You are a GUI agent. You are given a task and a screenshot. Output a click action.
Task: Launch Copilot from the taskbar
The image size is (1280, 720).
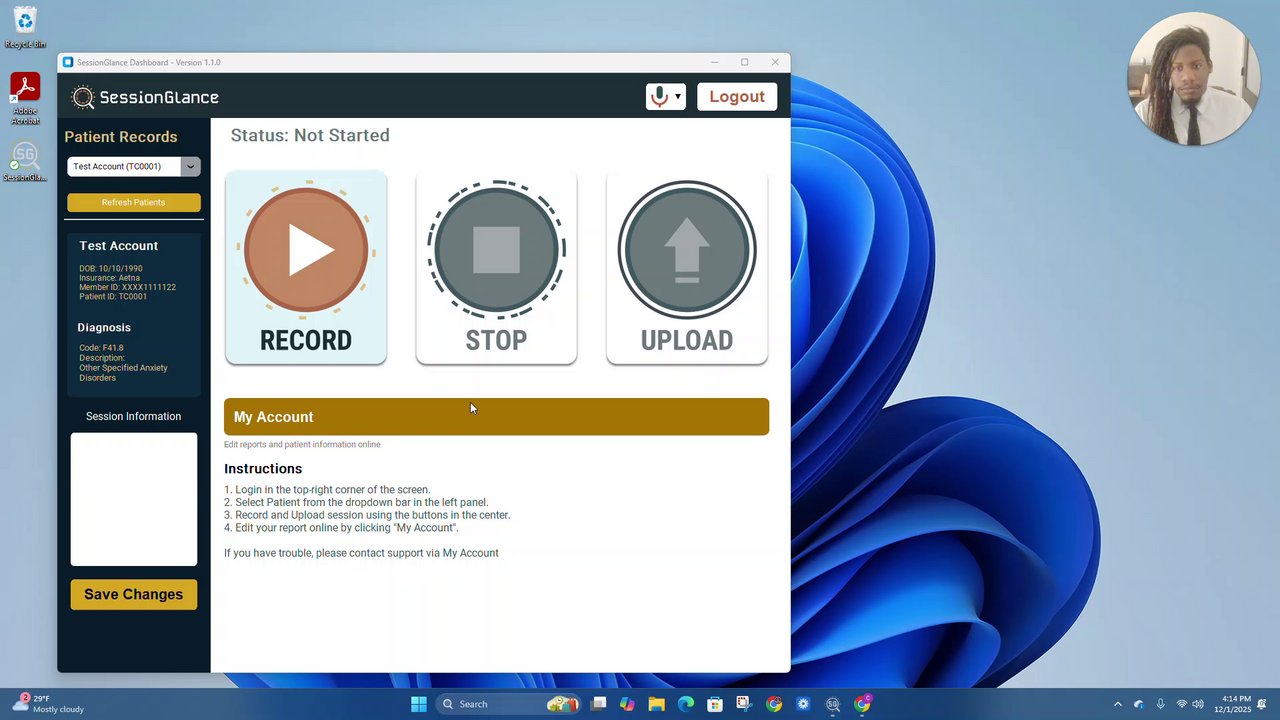(627, 704)
